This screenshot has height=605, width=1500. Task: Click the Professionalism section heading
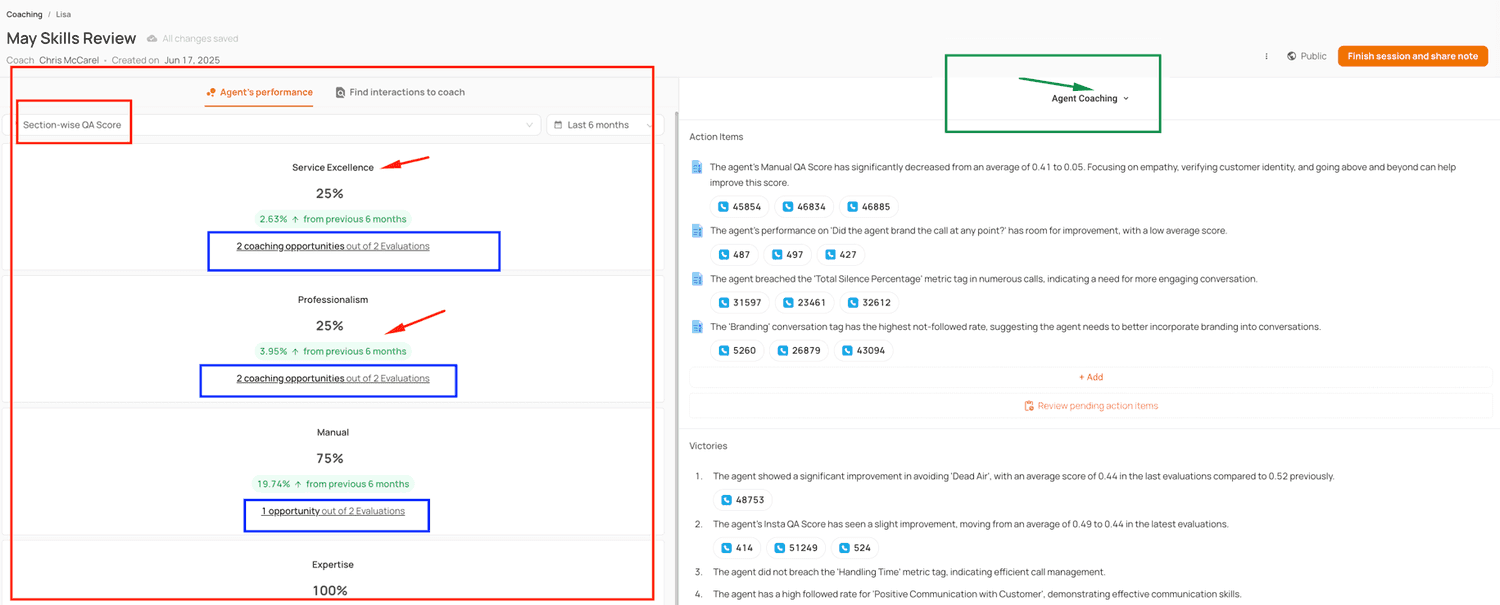(333, 300)
